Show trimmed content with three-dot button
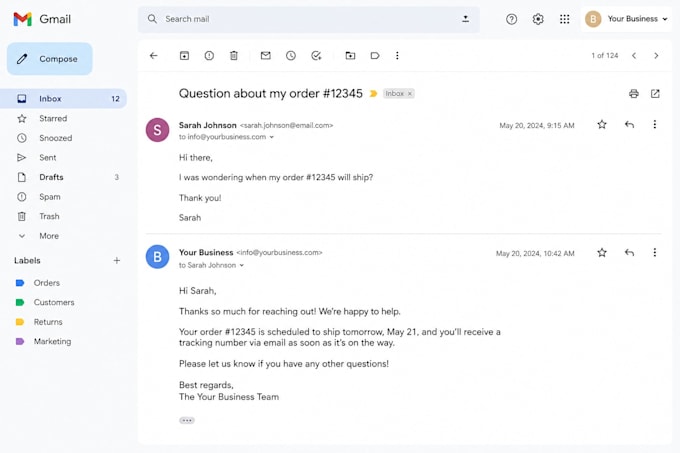This screenshot has width=680, height=453. point(187,420)
